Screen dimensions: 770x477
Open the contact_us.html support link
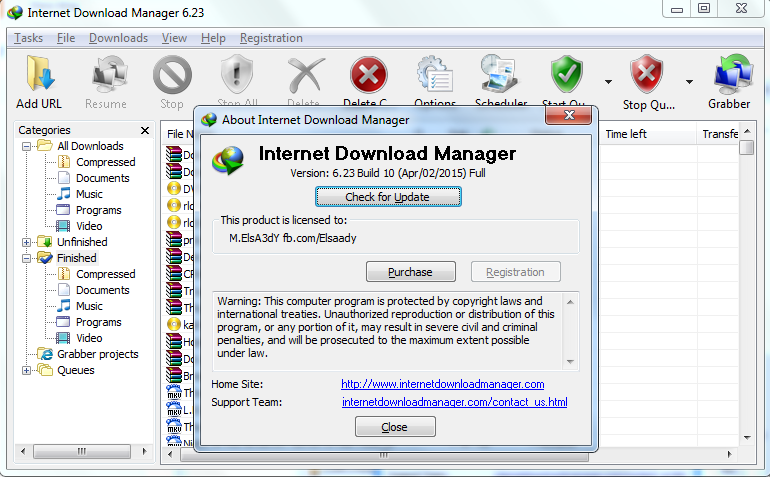(455, 402)
